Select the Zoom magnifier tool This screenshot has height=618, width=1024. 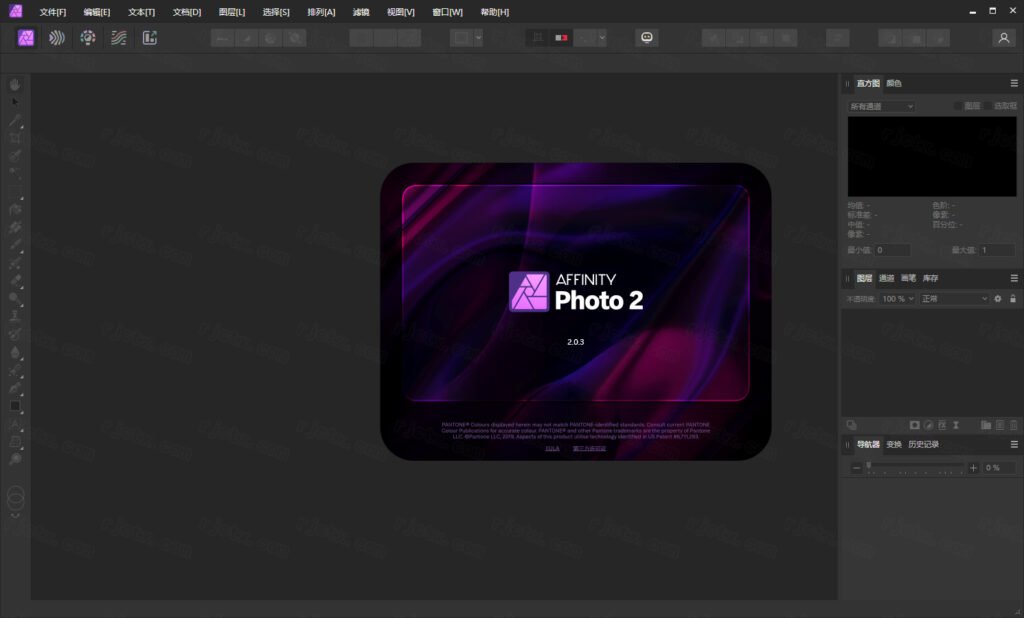click(x=15, y=459)
